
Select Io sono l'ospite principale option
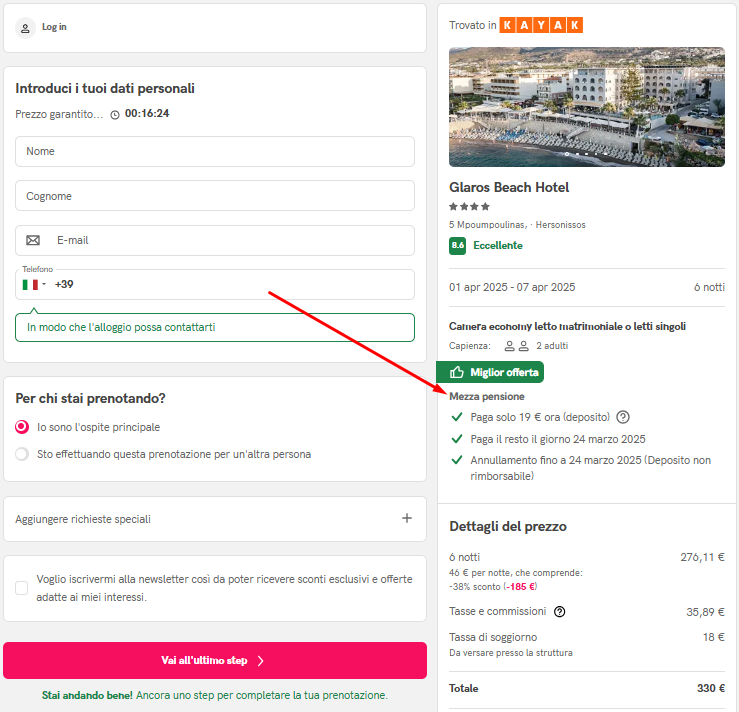pos(22,427)
